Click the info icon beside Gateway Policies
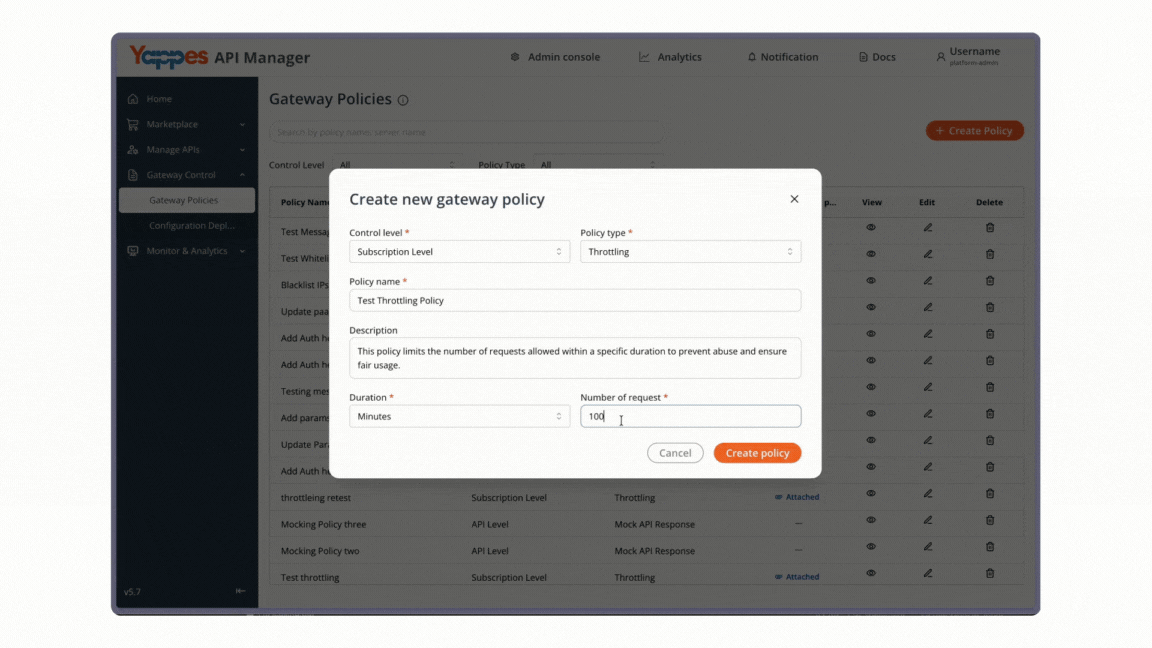The image size is (1152, 648). point(403,100)
